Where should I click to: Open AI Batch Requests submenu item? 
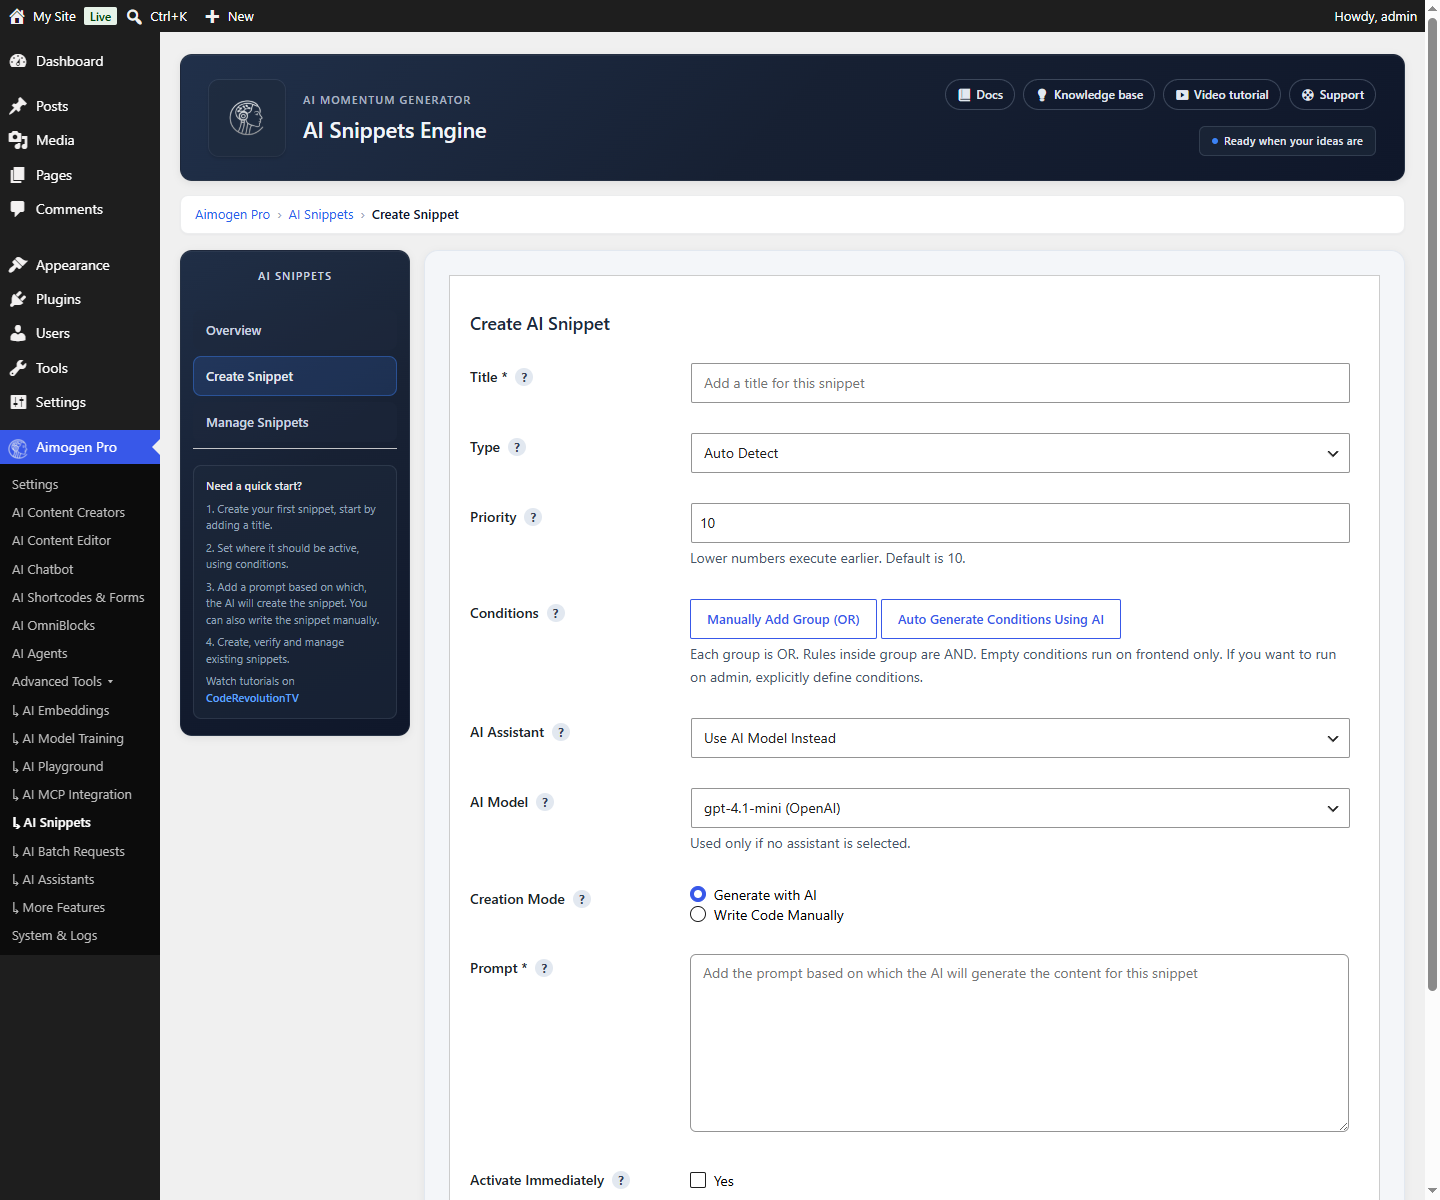68,851
